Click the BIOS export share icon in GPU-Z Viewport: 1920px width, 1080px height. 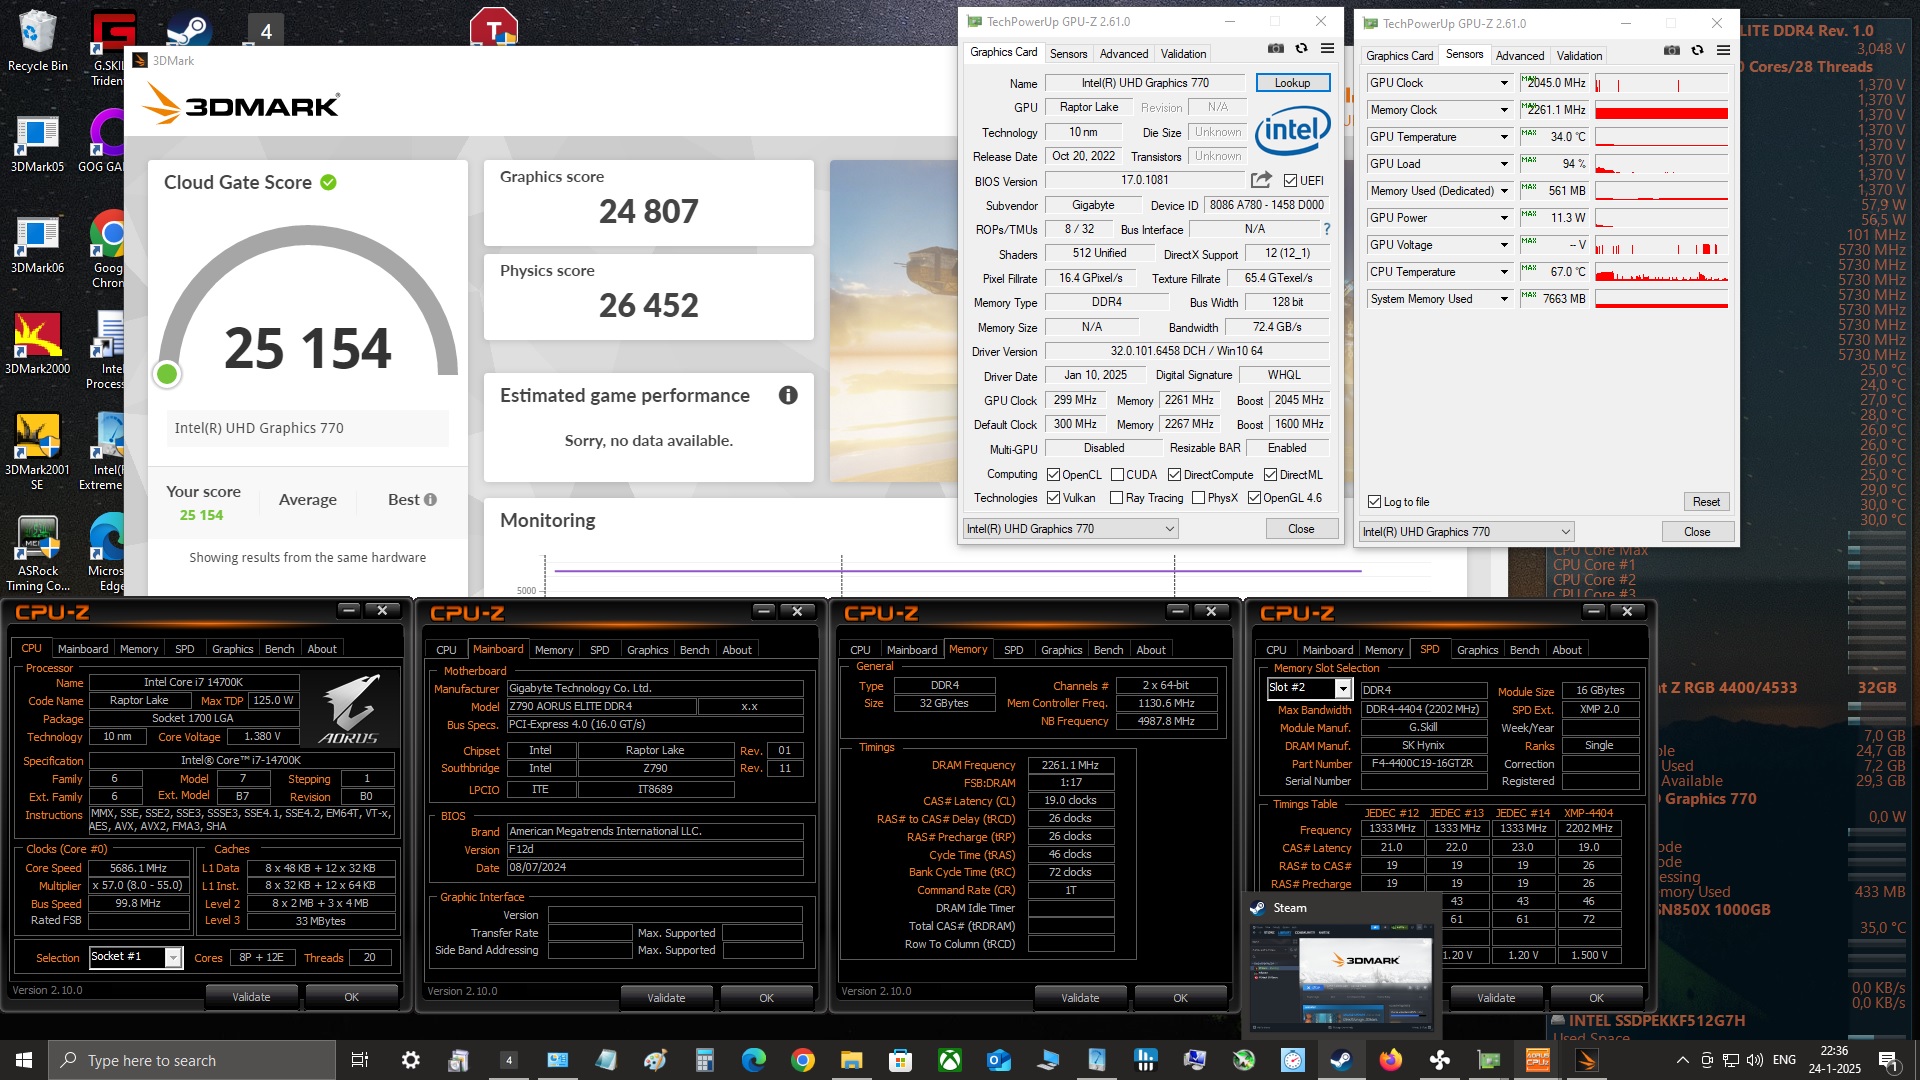(x=1261, y=180)
